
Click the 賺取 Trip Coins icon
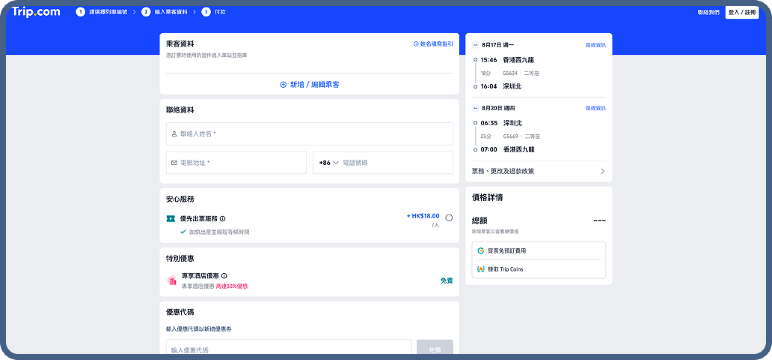tap(481, 269)
